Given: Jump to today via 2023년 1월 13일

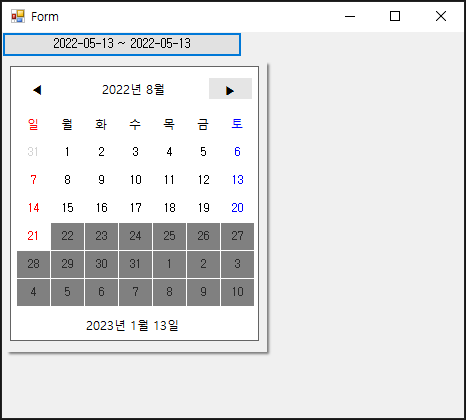Looking at the screenshot, I should tap(132, 325).
